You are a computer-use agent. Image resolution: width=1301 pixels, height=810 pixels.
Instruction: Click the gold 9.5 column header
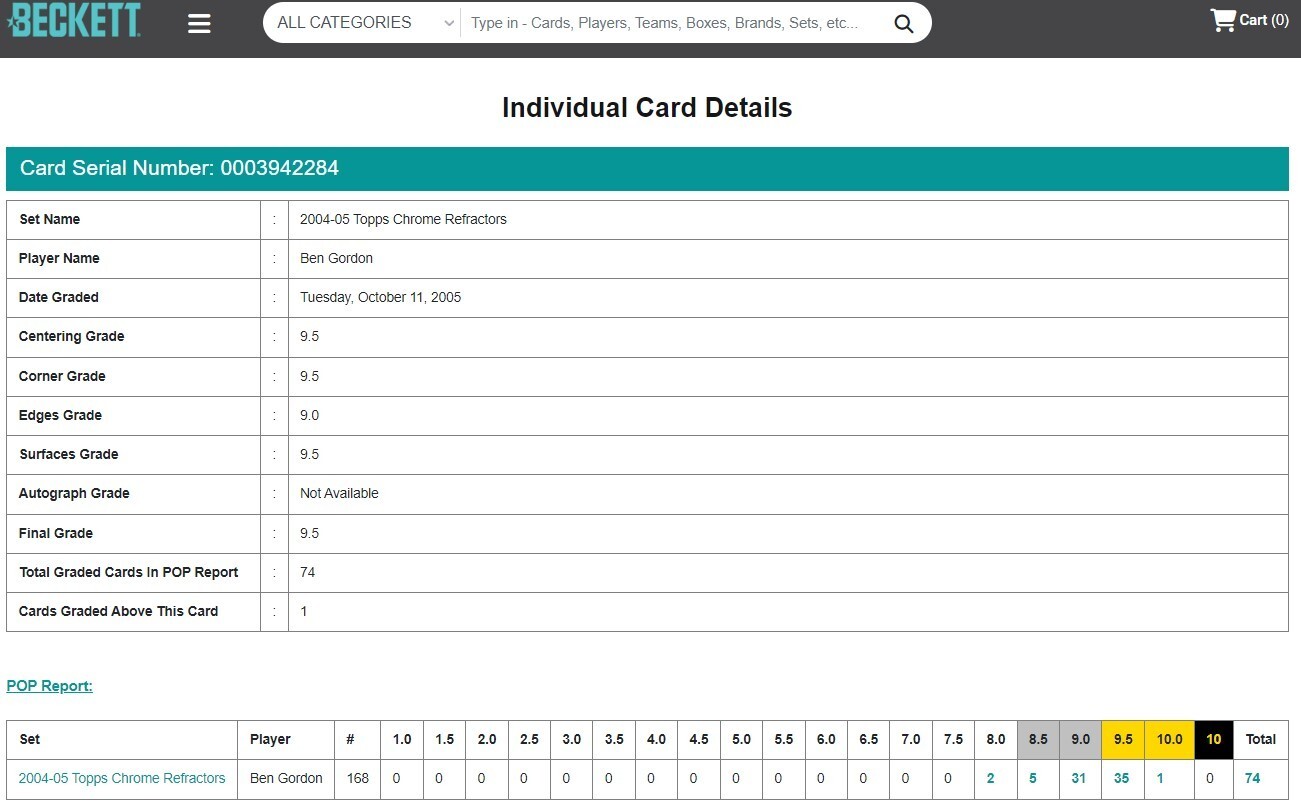pyautogui.click(x=1123, y=739)
